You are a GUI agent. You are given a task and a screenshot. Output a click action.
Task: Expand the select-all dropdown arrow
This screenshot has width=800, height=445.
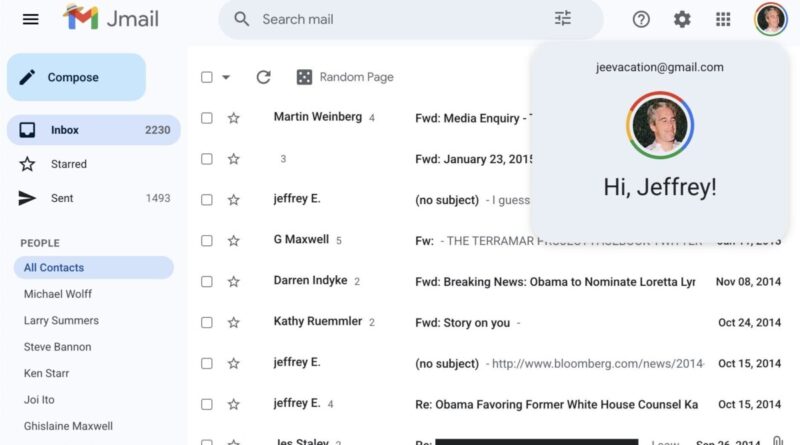226,77
